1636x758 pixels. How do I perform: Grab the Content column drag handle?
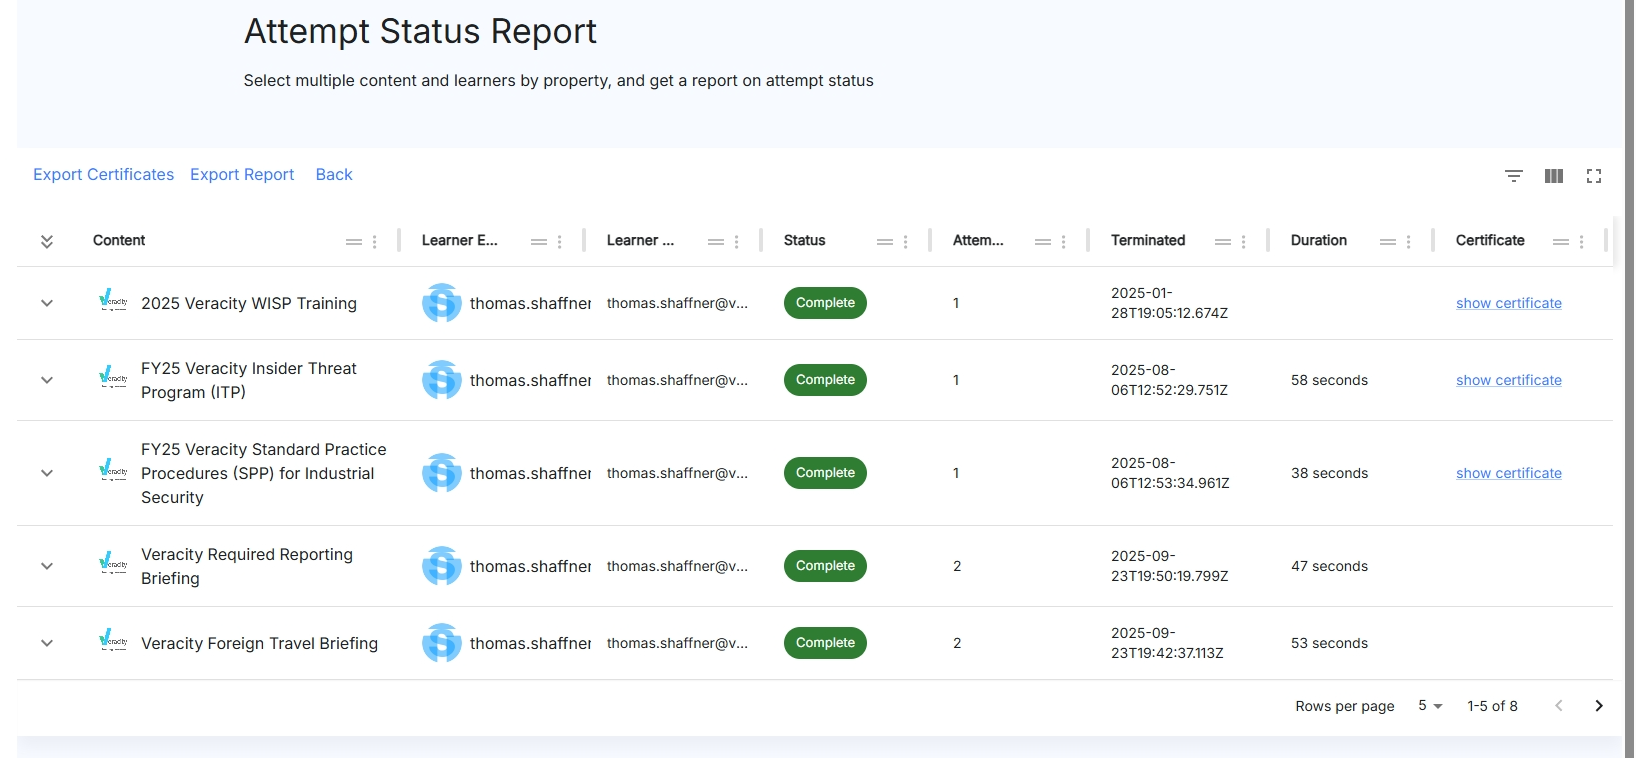[x=354, y=242]
